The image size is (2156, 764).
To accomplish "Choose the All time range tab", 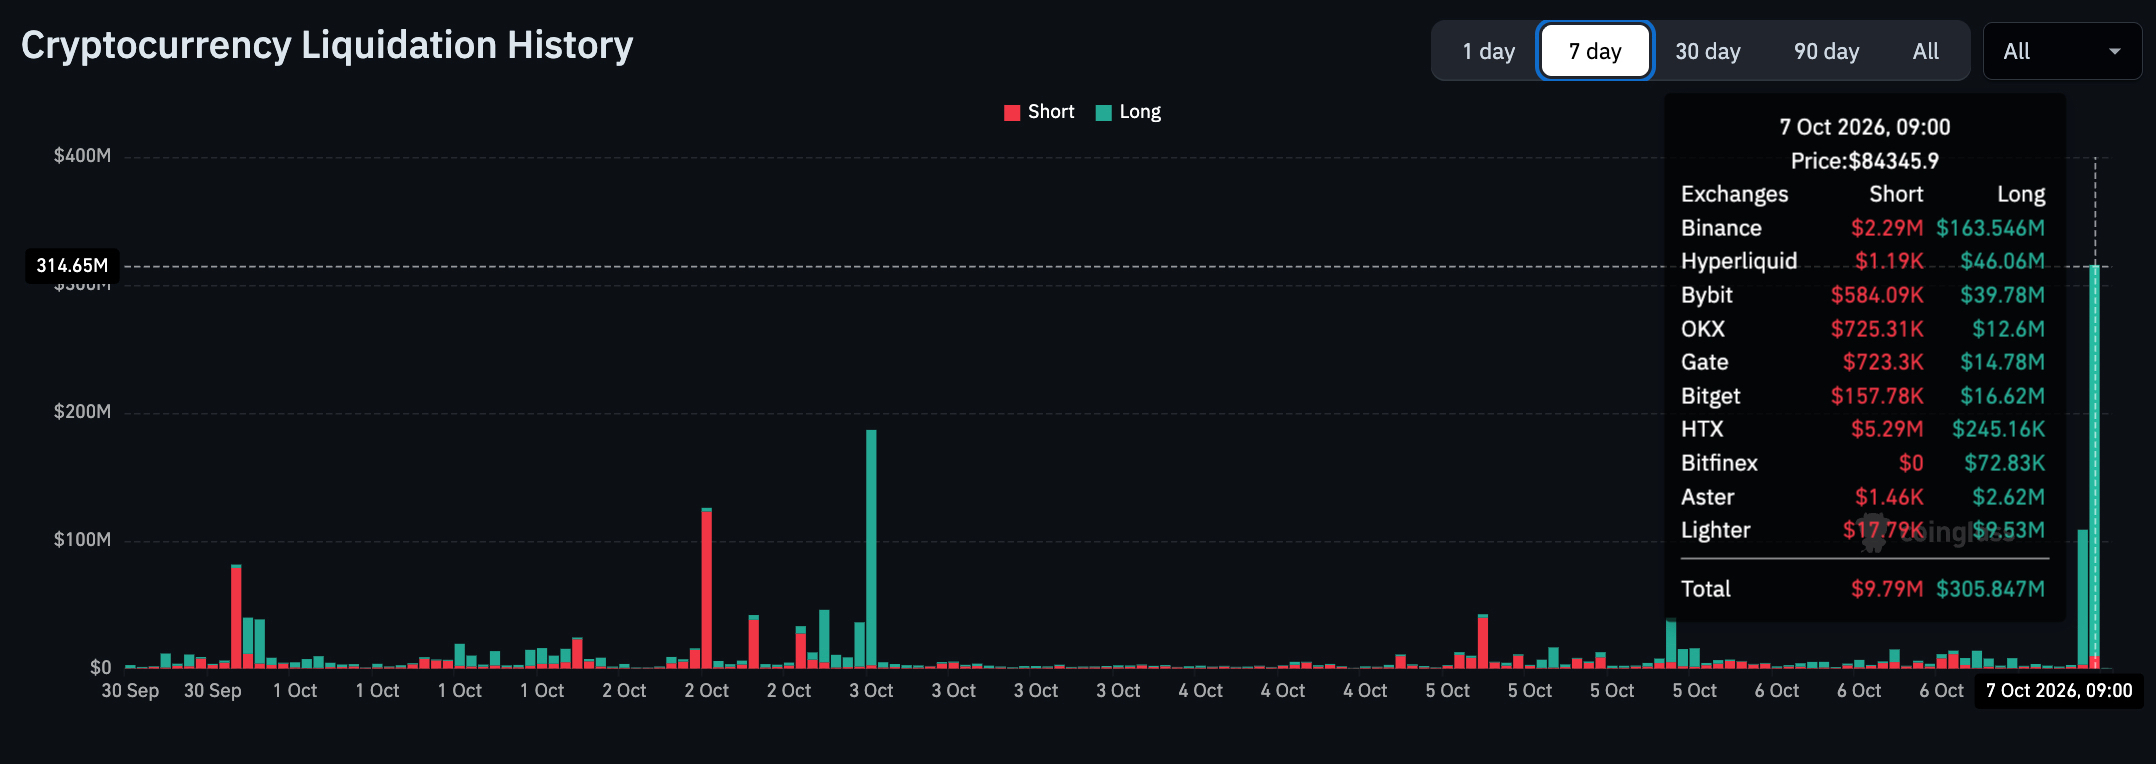I will click(1925, 51).
